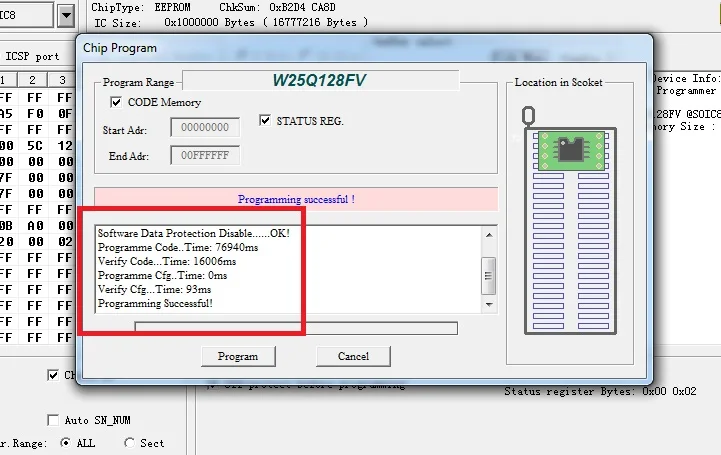This screenshot has width=721, height=455.
Task: Click 'Software Data Protection Disable......OK!' log line
Action: (x=194, y=233)
